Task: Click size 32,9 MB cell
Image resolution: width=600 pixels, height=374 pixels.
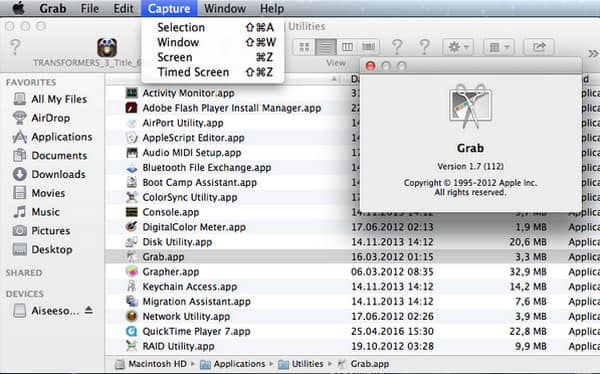Action: 528,272
